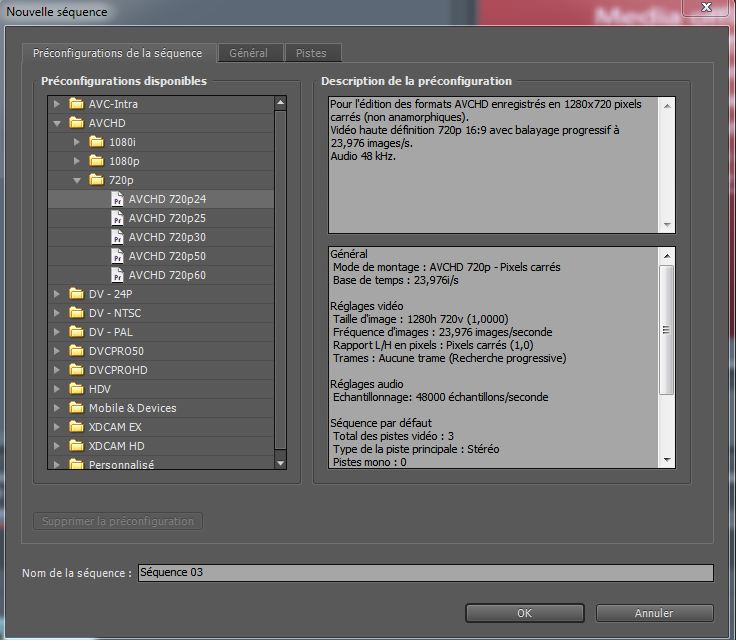Select the Mobile & Devices folder icon
This screenshot has width=736, height=640.
[x=76, y=408]
